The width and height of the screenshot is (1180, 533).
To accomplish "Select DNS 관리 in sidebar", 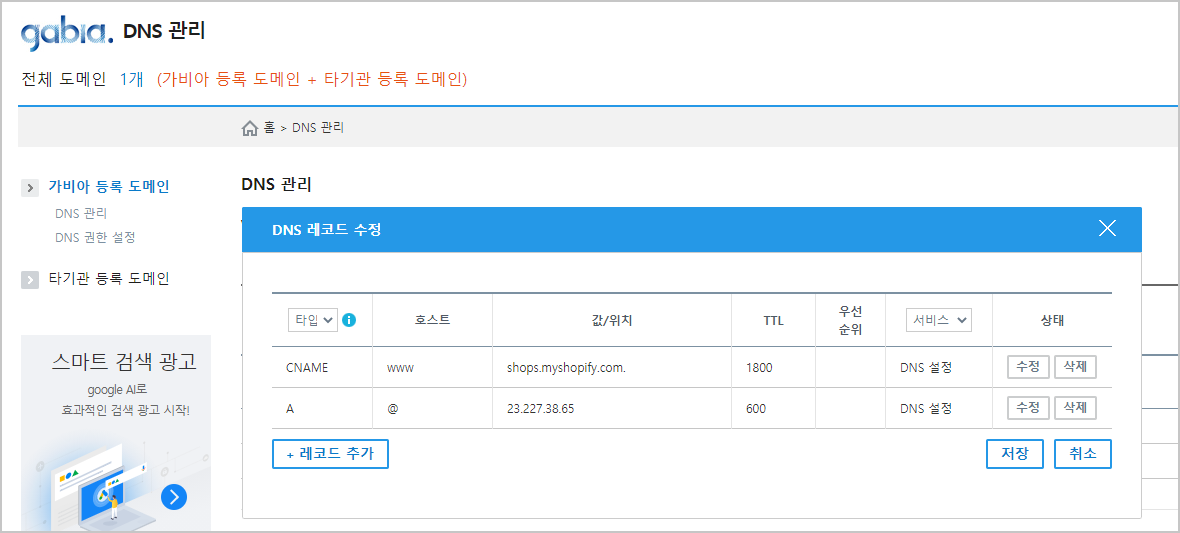I will 81,214.
